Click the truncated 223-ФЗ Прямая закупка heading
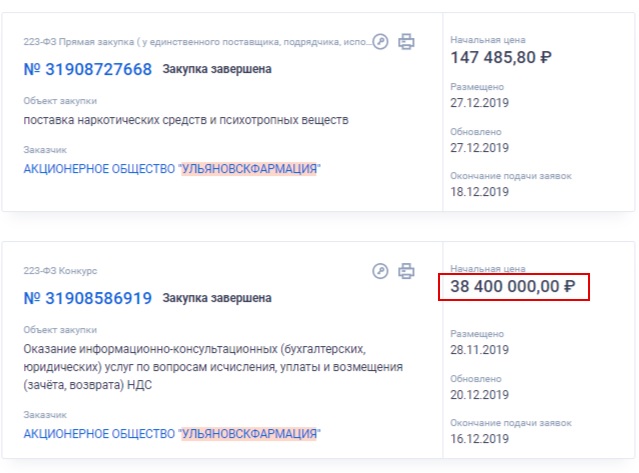Screen dimensions: 639x473 point(197,42)
